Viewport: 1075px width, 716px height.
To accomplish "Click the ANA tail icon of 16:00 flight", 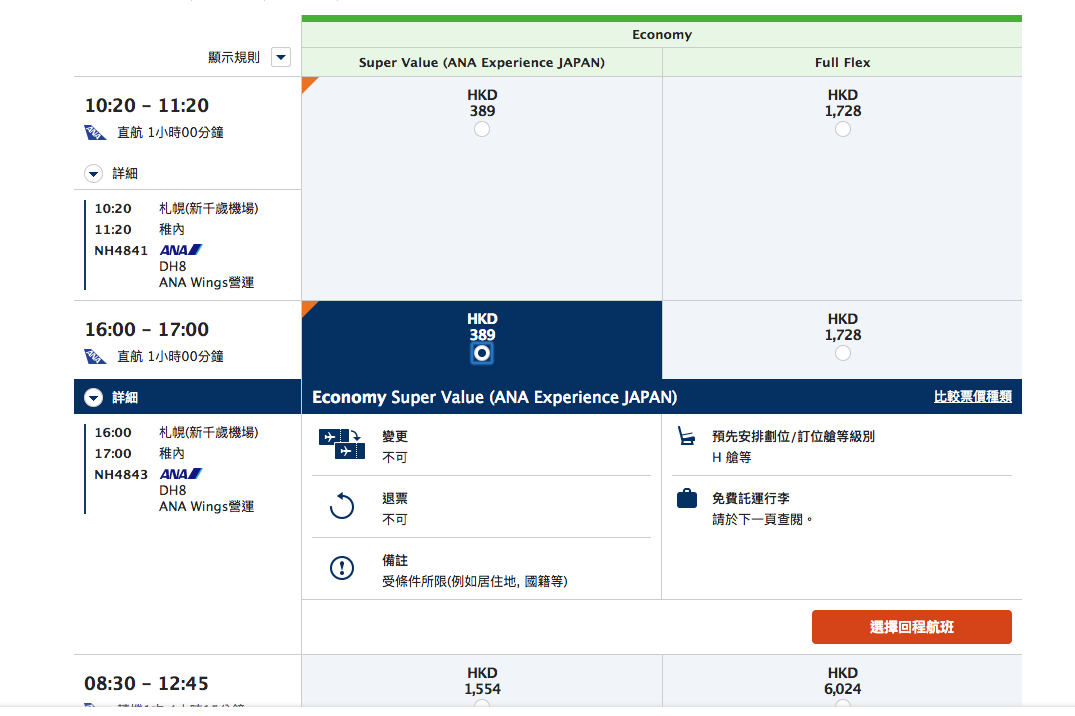I will [x=95, y=357].
